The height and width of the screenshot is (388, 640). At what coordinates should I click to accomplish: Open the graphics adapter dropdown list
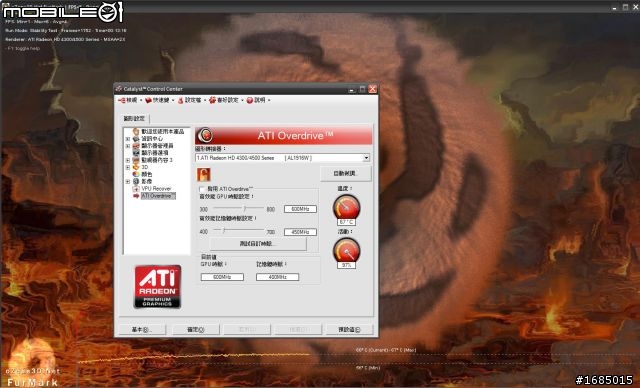[x=366, y=157]
